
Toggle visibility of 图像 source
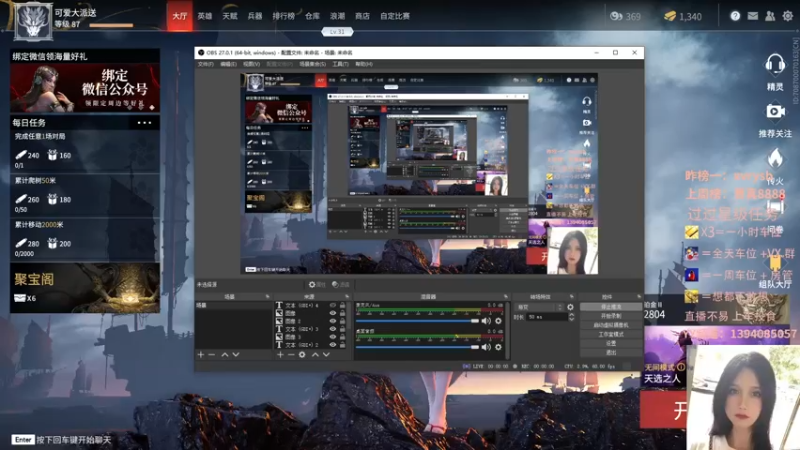pyautogui.click(x=333, y=313)
